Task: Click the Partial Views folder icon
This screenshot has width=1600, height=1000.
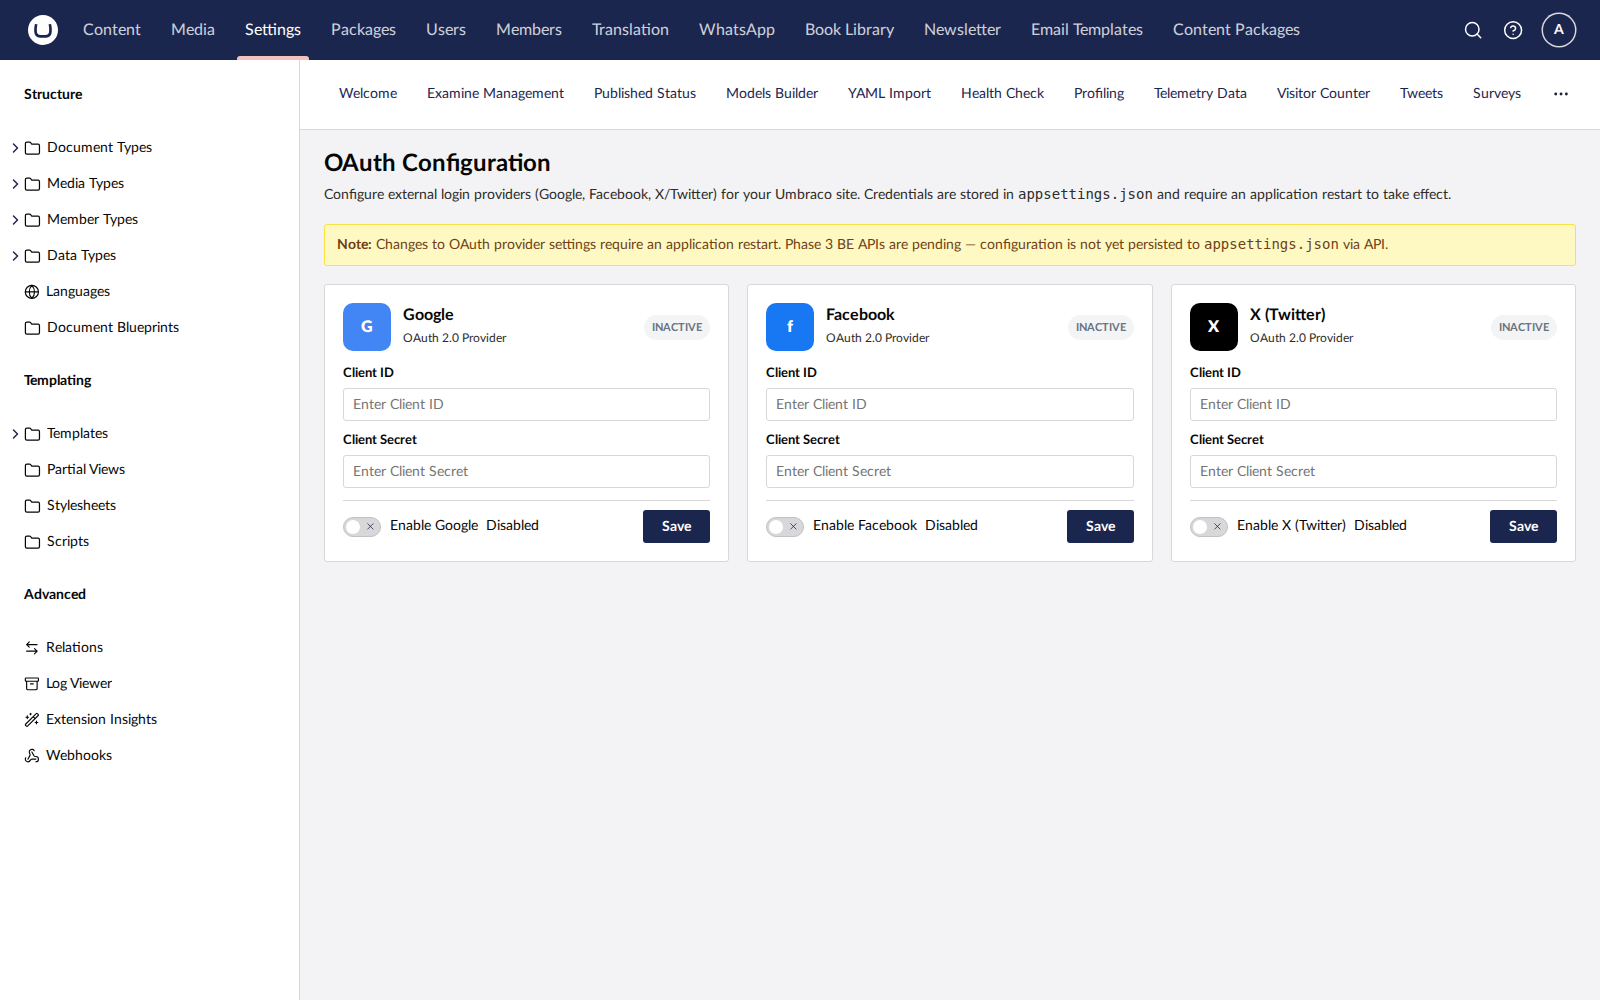Action: point(32,470)
